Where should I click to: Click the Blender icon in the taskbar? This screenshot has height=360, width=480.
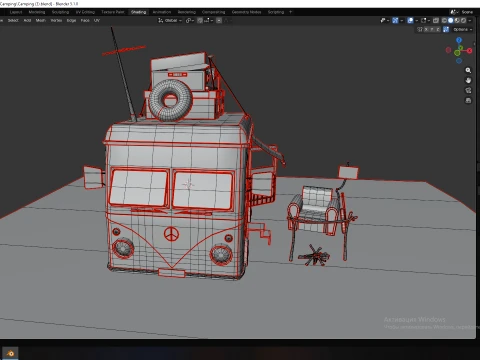pyautogui.click(x=10, y=353)
